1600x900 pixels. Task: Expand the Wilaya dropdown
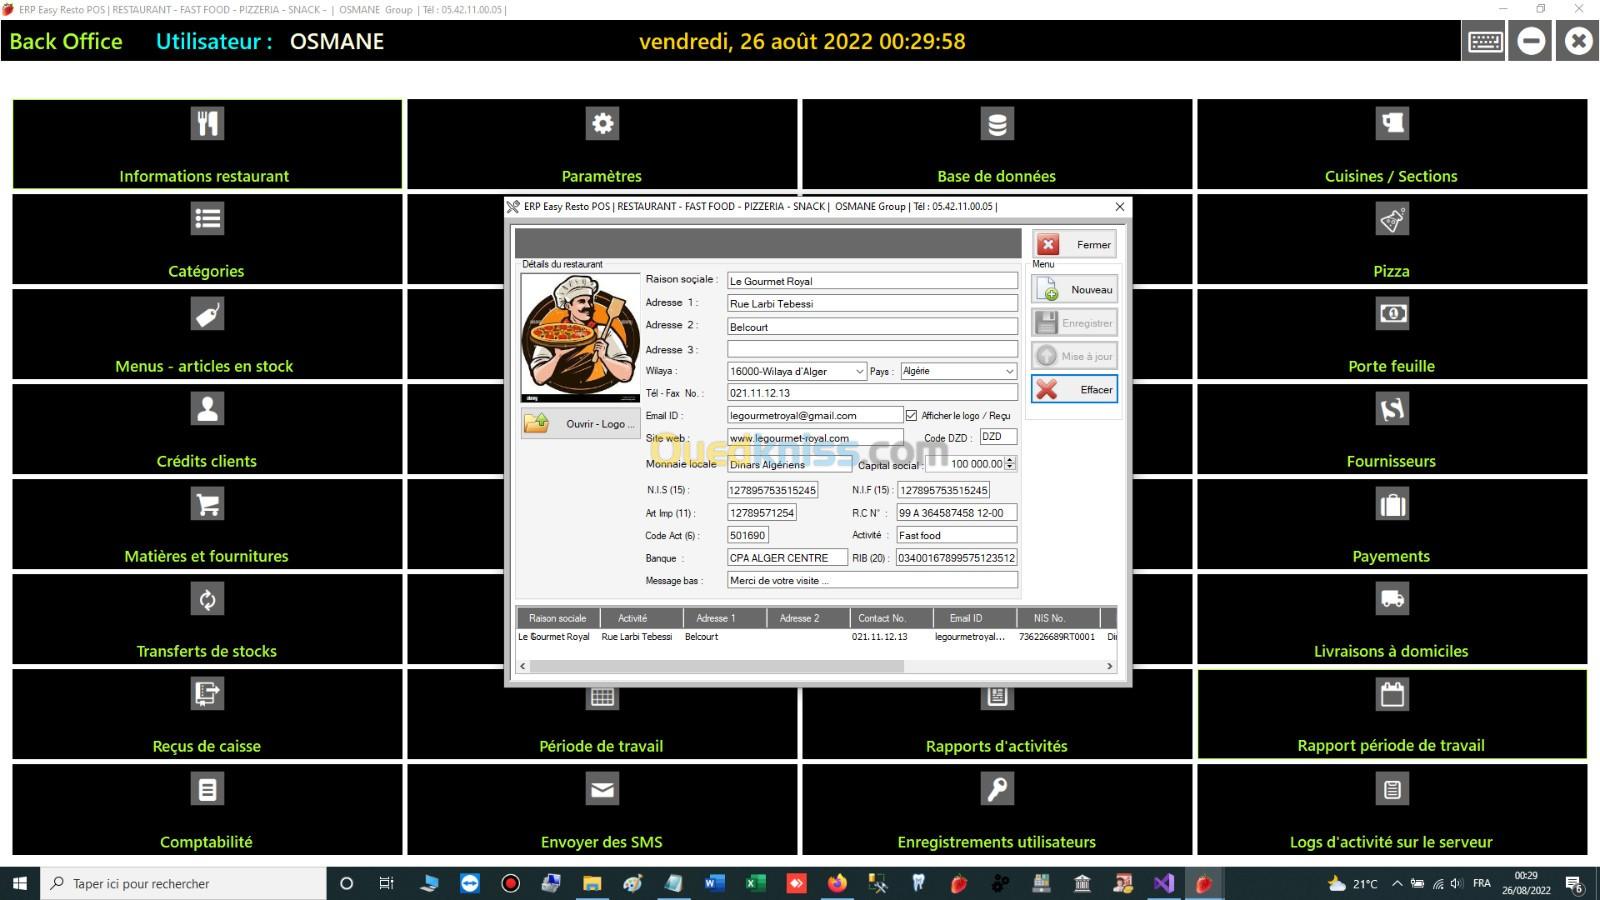pos(858,372)
